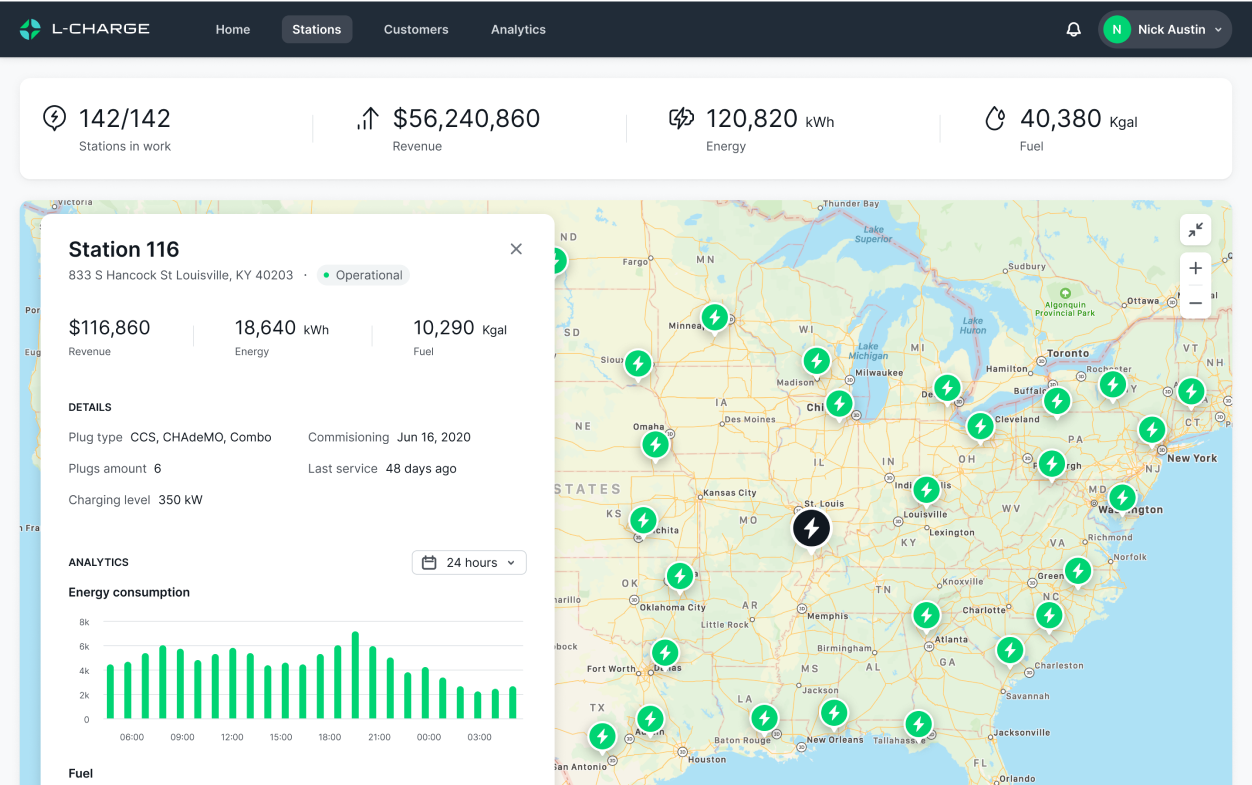Close the Station 116 panel

tap(516, 249)
